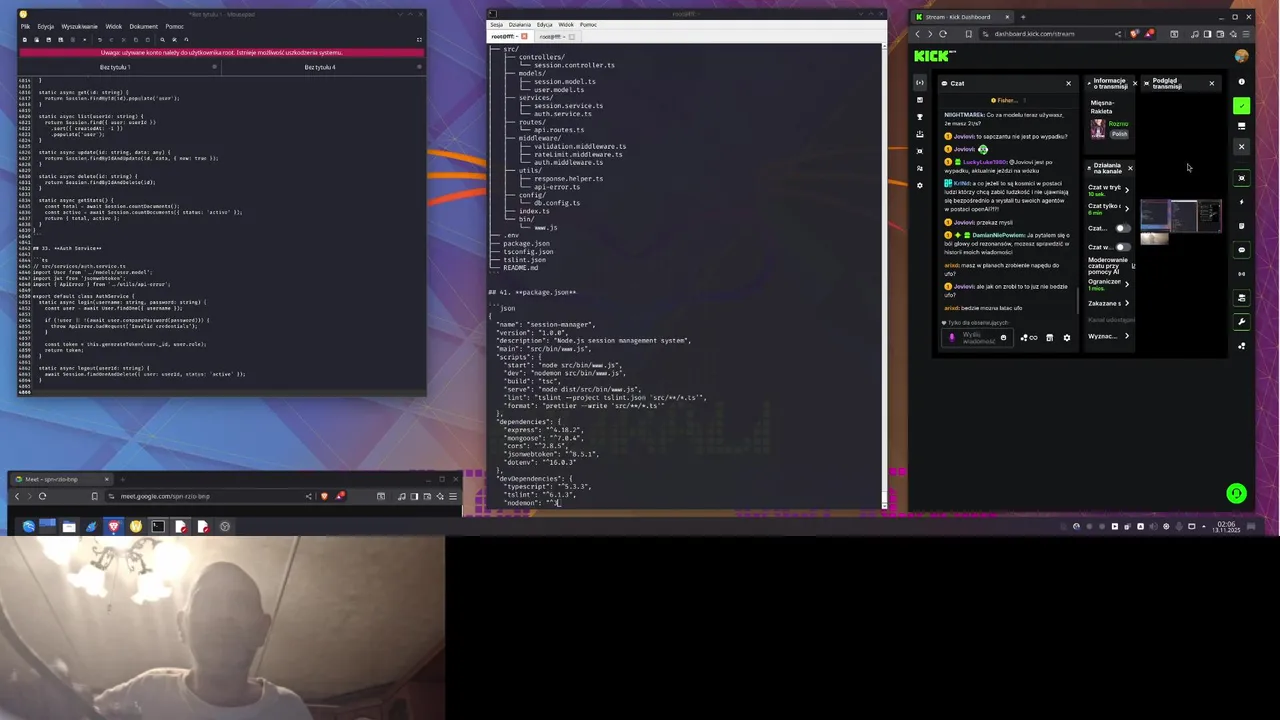Click dashboard.kick.com address bar
This screenshot has height=720, width=1280.
pos(1034,34)
